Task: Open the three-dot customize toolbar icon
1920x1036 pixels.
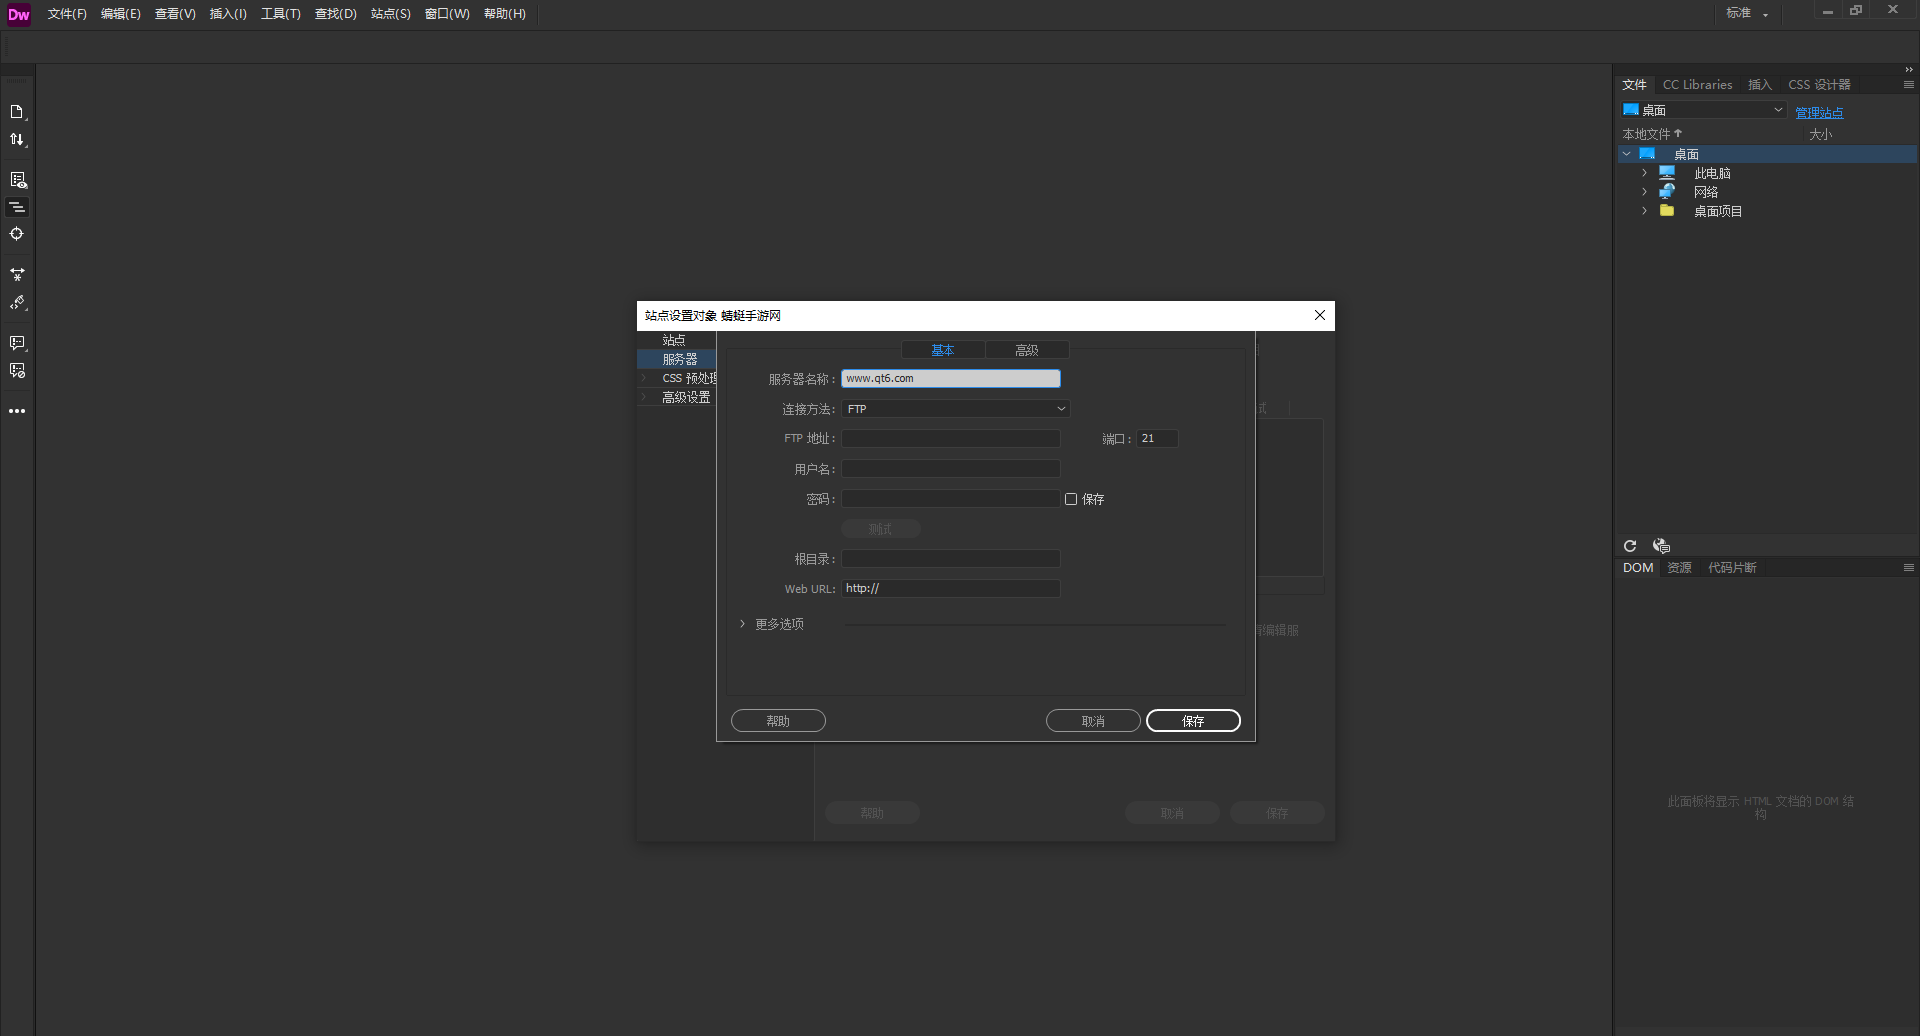Action: coord(17,411)
